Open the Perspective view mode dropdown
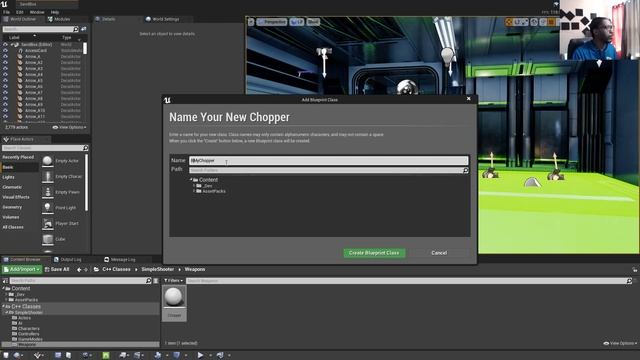The image size is (640, 360). tap(272, 22)
